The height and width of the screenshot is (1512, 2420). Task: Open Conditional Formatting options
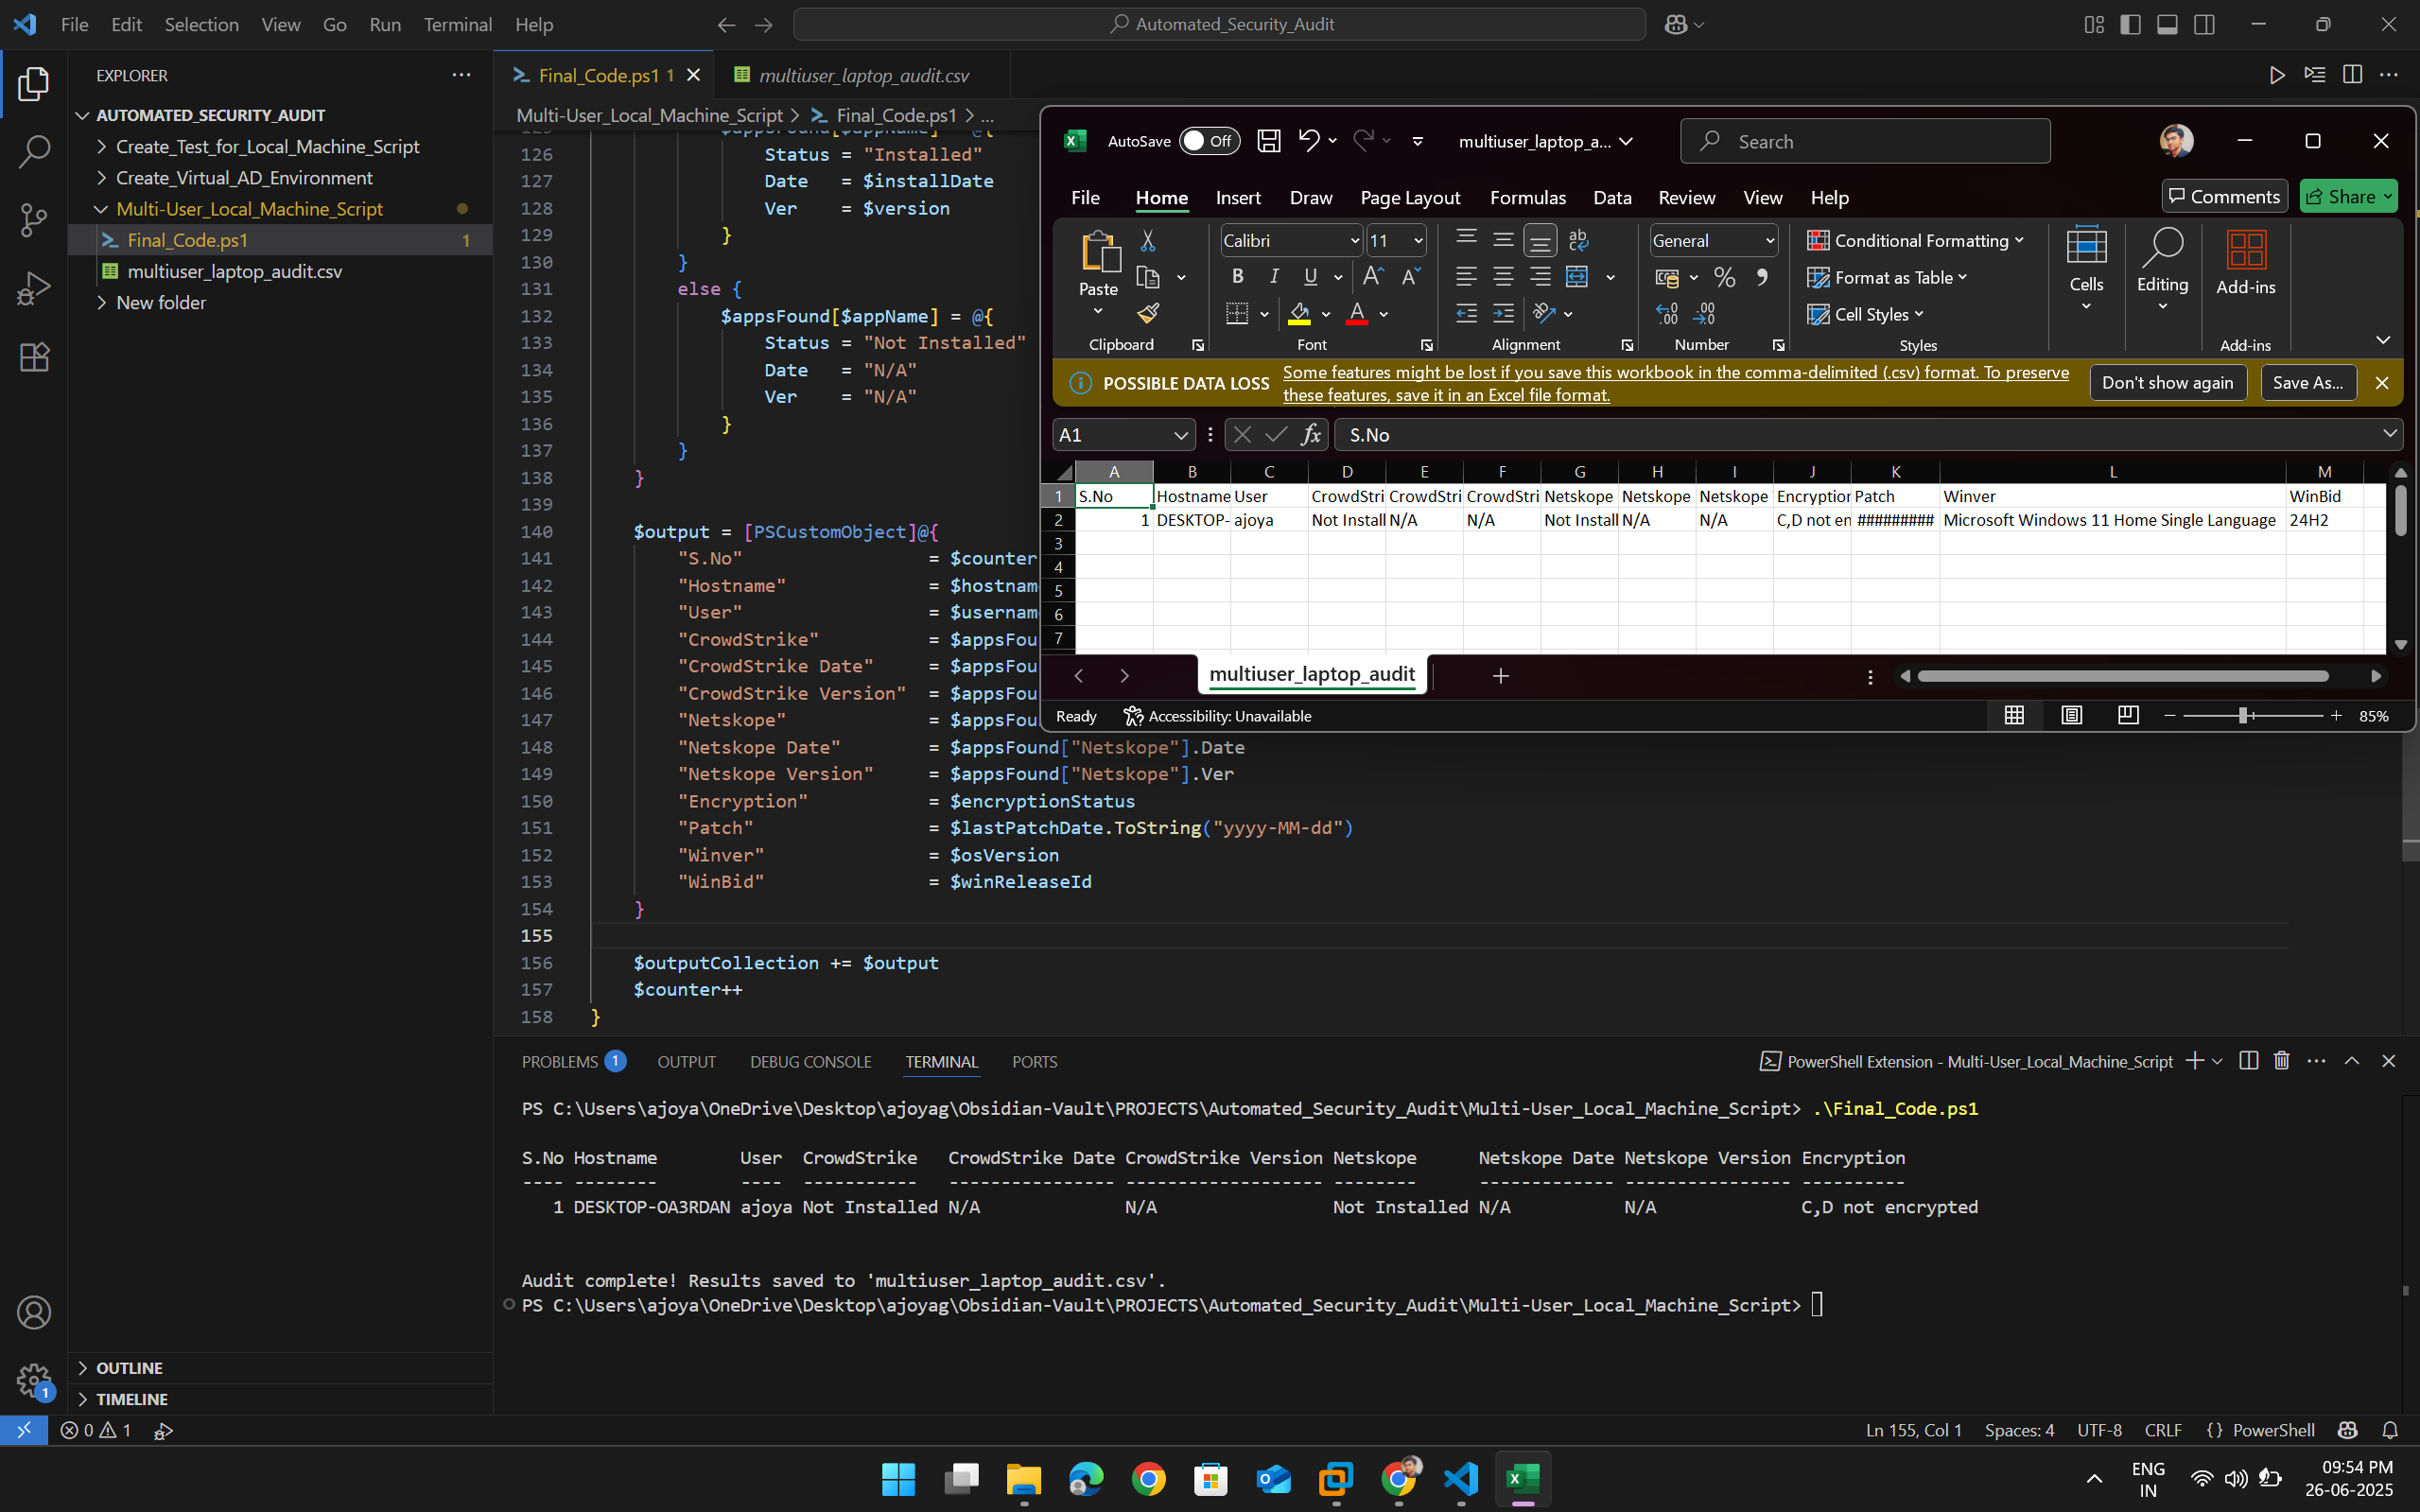(x=1917, y=240)
